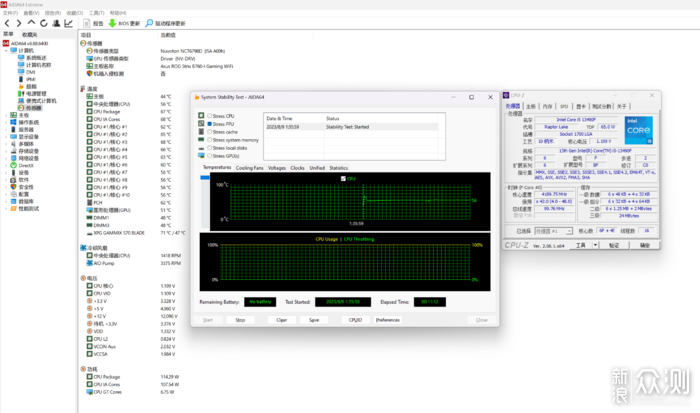Switch to the Unified tab

(317, 168)
